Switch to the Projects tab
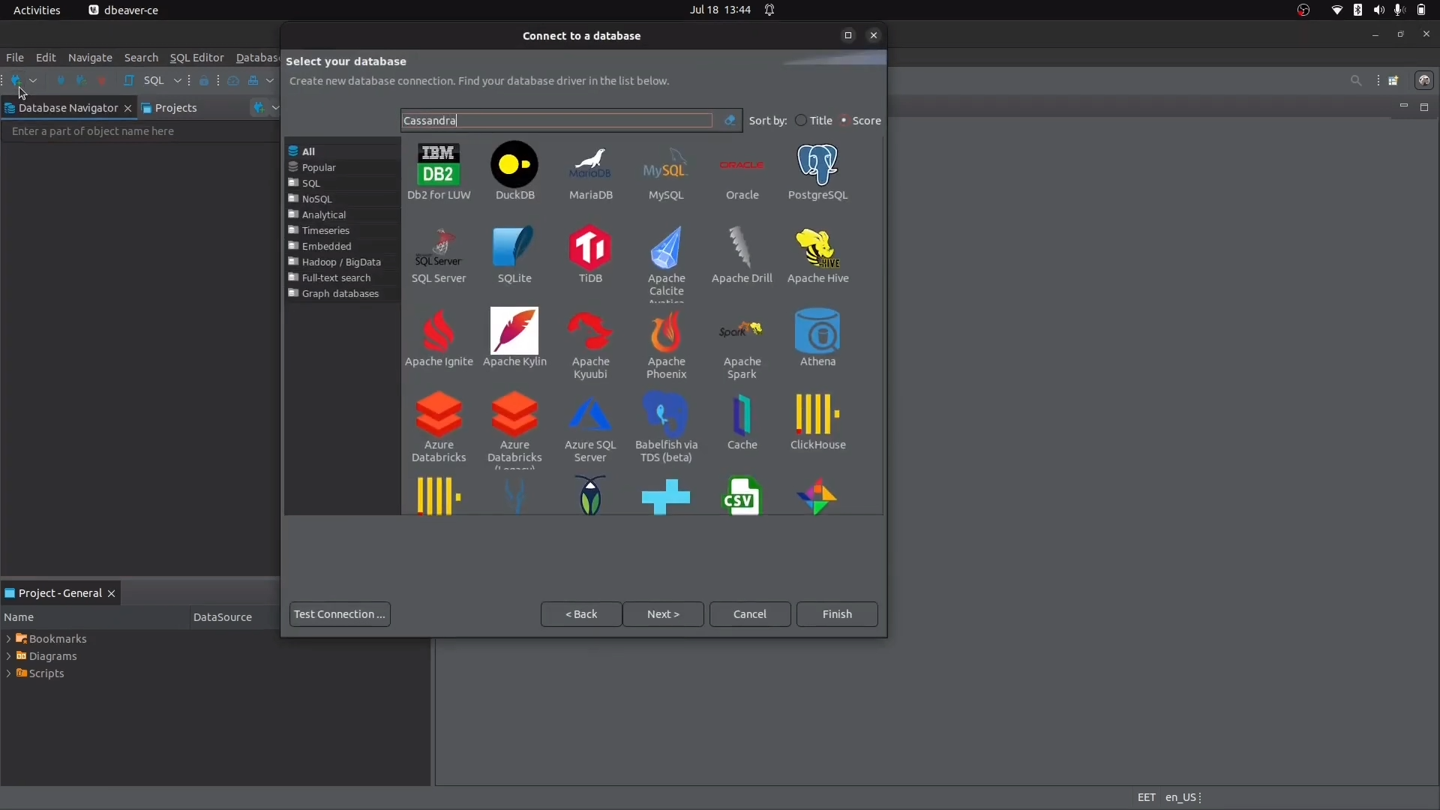Viewport: 1440px width, 810px height. [x=169, y=108]
